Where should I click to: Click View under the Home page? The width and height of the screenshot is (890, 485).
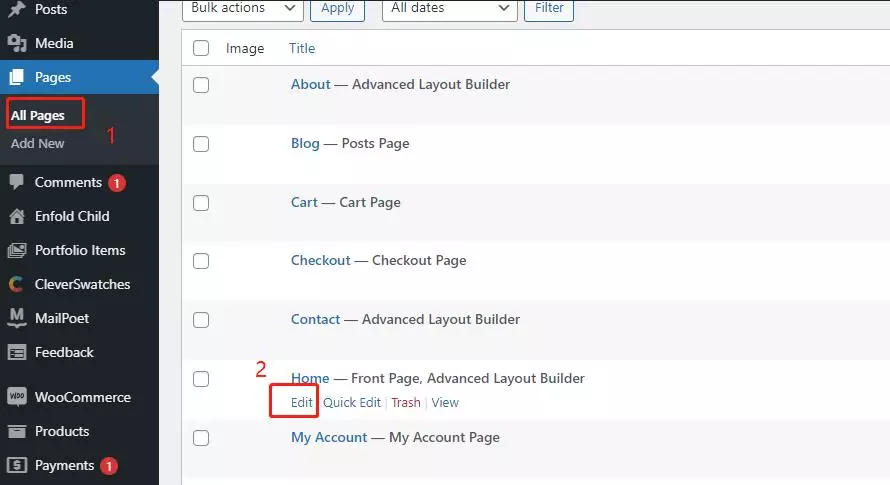[x=445, y=403]
